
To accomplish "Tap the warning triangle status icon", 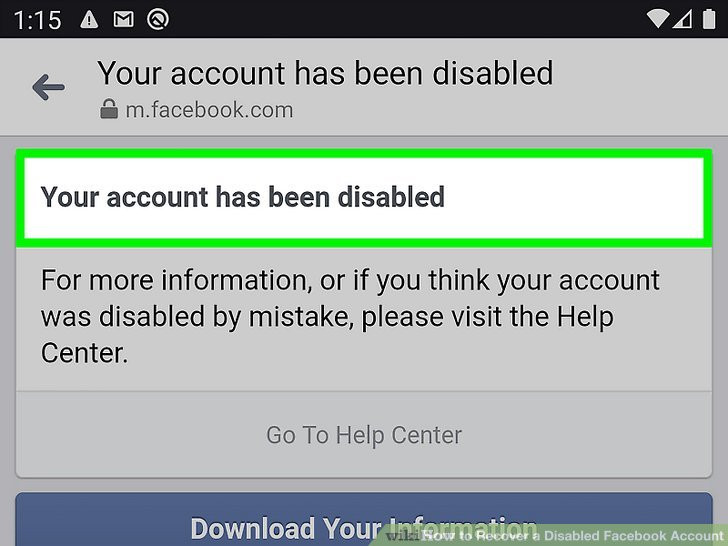I will click(89, 19).
